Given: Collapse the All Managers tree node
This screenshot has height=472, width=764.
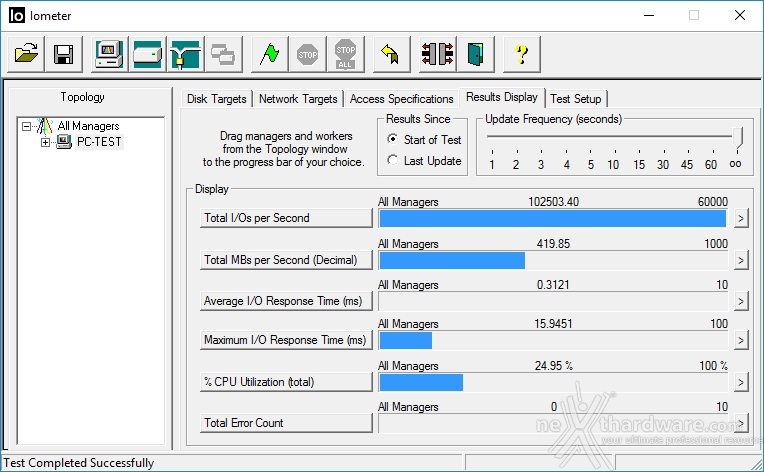Looking at the screenshot, I should coord(26,127).
